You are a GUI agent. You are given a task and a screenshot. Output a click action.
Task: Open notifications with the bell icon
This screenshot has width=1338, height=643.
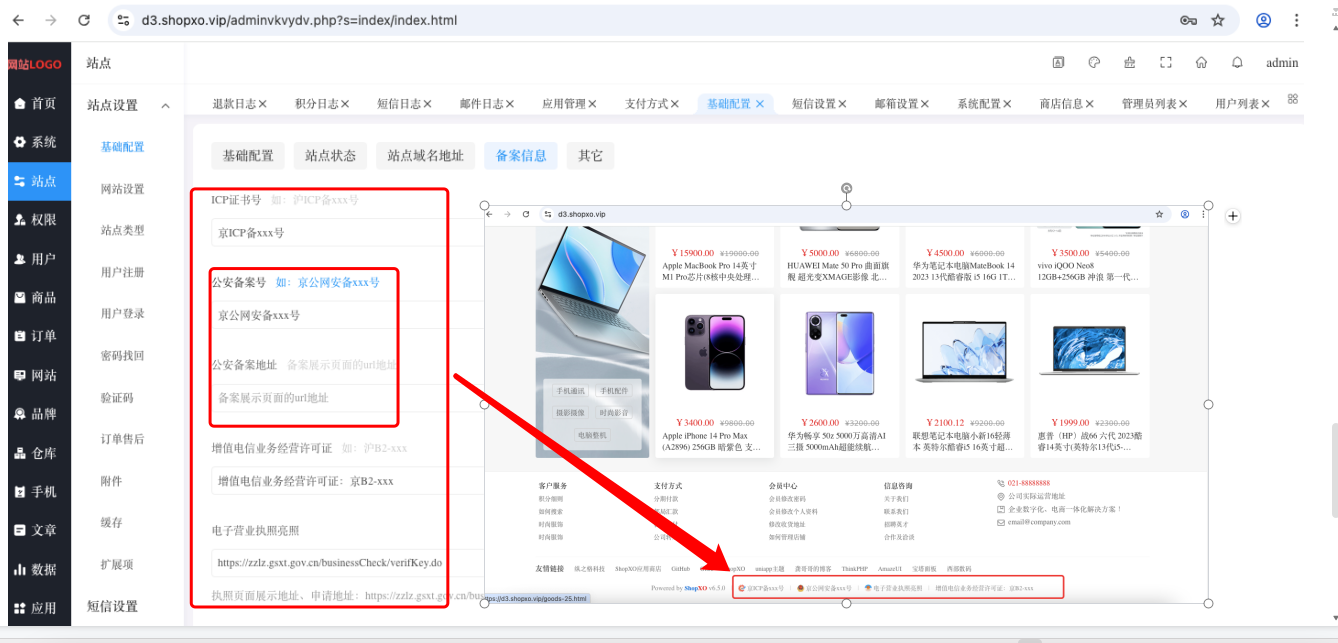point(1237,62)
